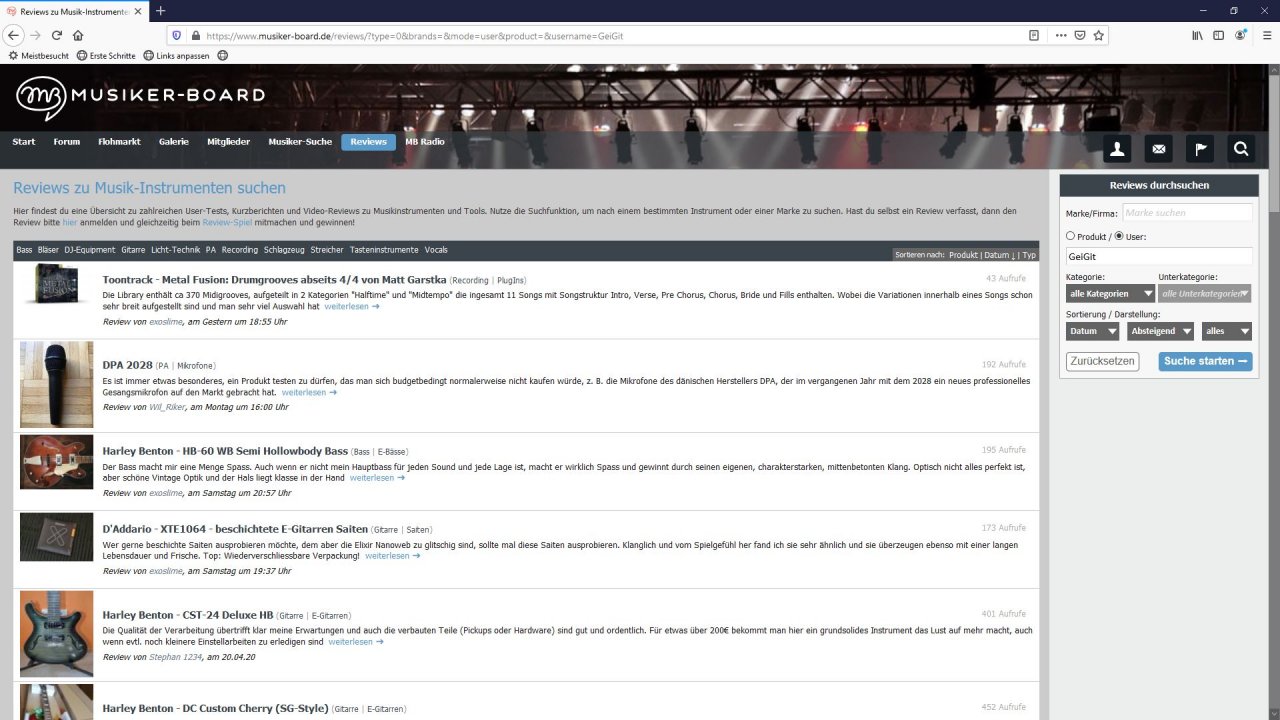This screenshot has height=720, width=1280.
Task: Open page actions three-dot menu
Action: 1061,35
